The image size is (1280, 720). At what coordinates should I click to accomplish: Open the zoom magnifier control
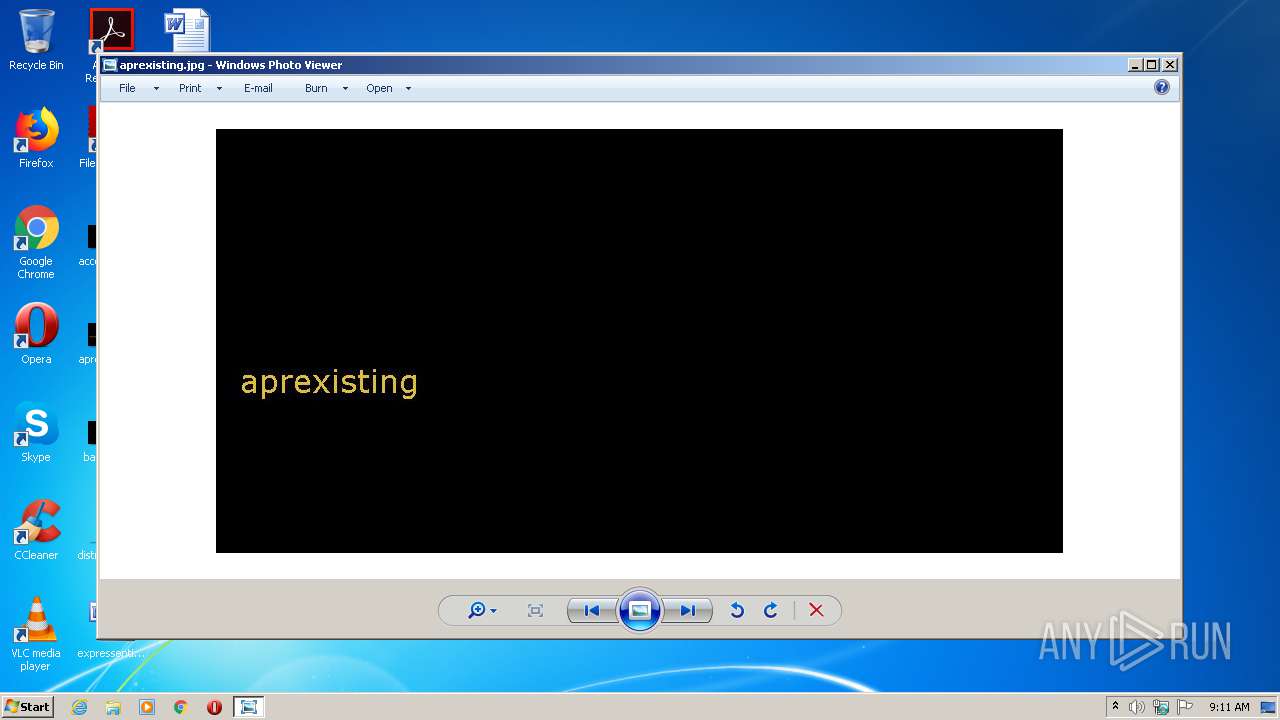point(482,610)
